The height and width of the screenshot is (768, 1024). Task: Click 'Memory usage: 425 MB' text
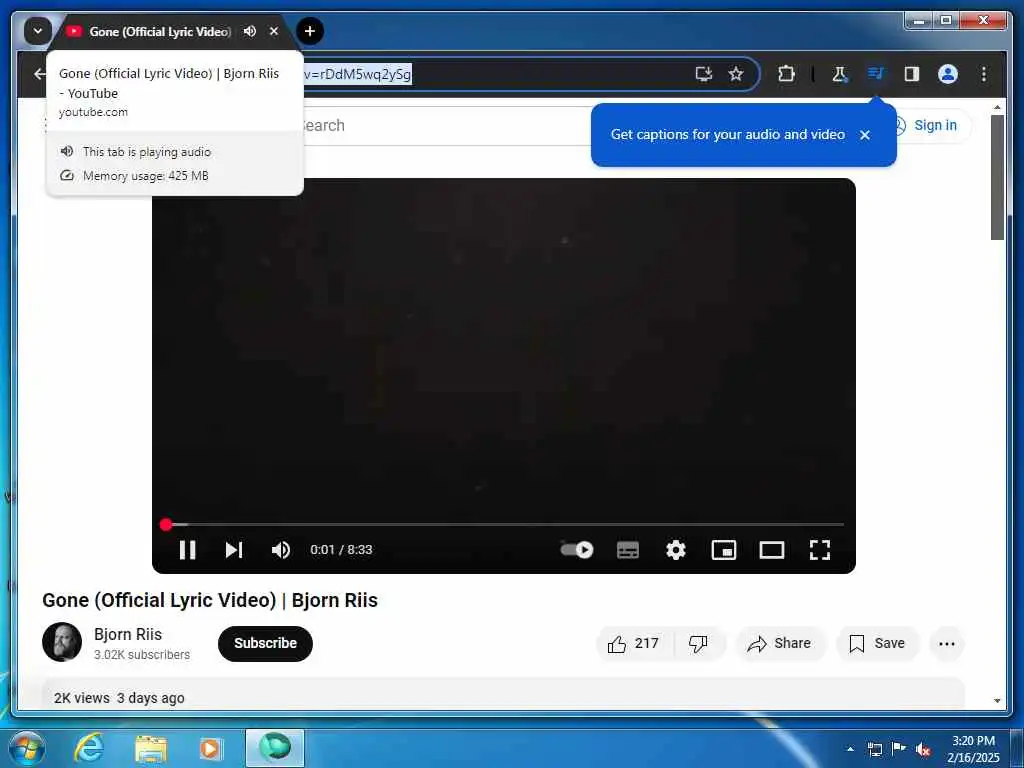[146, 176]
